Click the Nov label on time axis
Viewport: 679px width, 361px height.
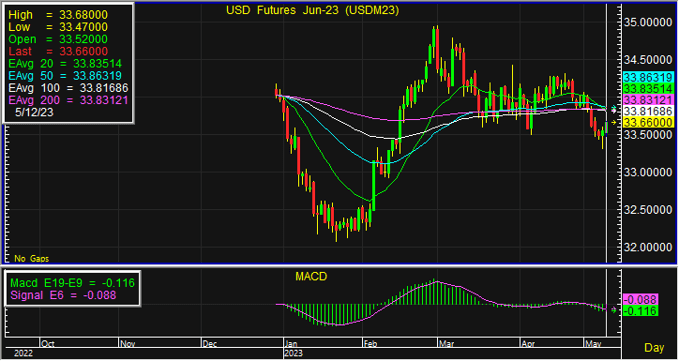[x=127, y=344]
